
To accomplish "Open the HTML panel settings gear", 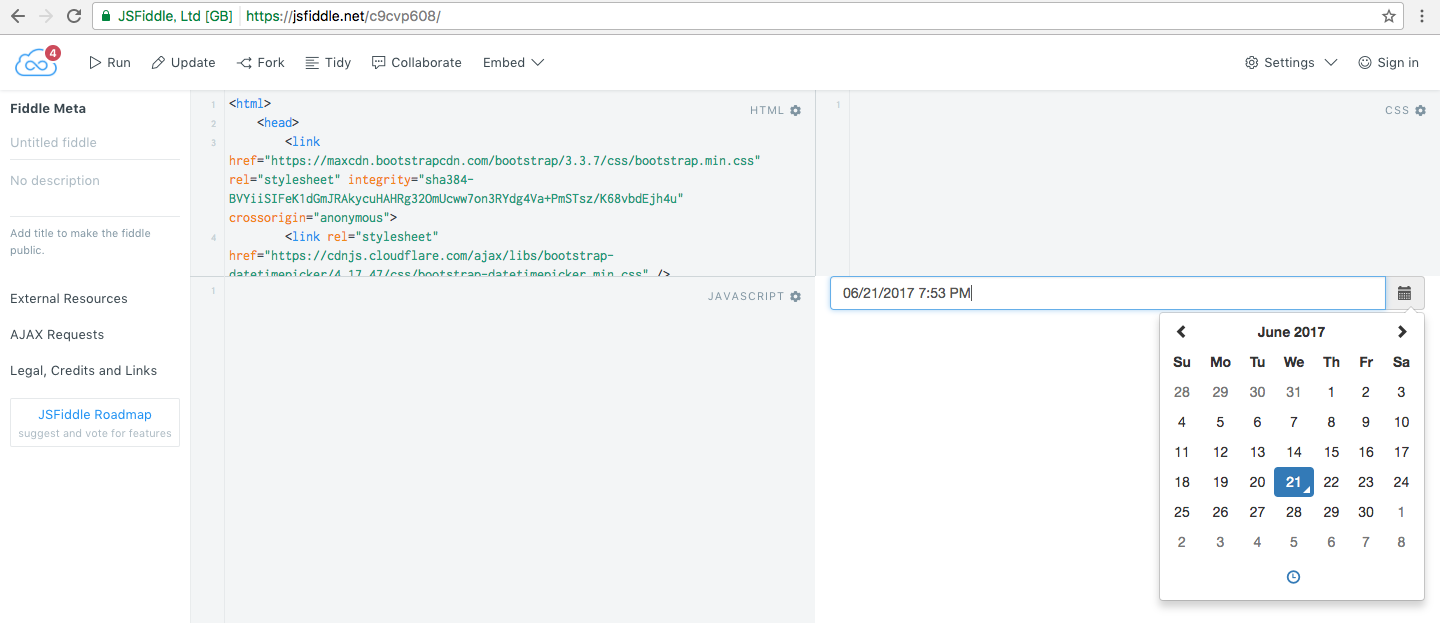I will point(795,110).
